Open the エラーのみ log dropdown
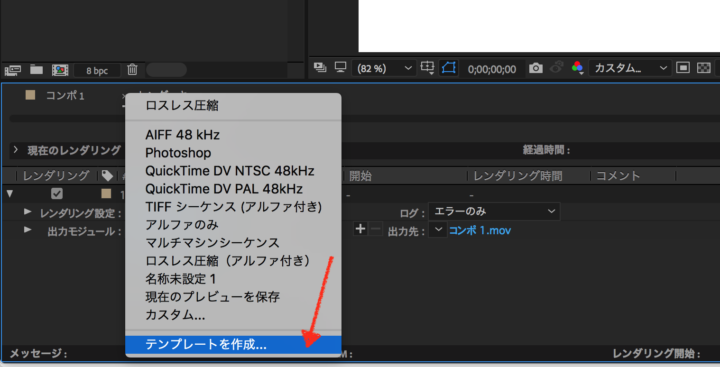 point(494,211)
